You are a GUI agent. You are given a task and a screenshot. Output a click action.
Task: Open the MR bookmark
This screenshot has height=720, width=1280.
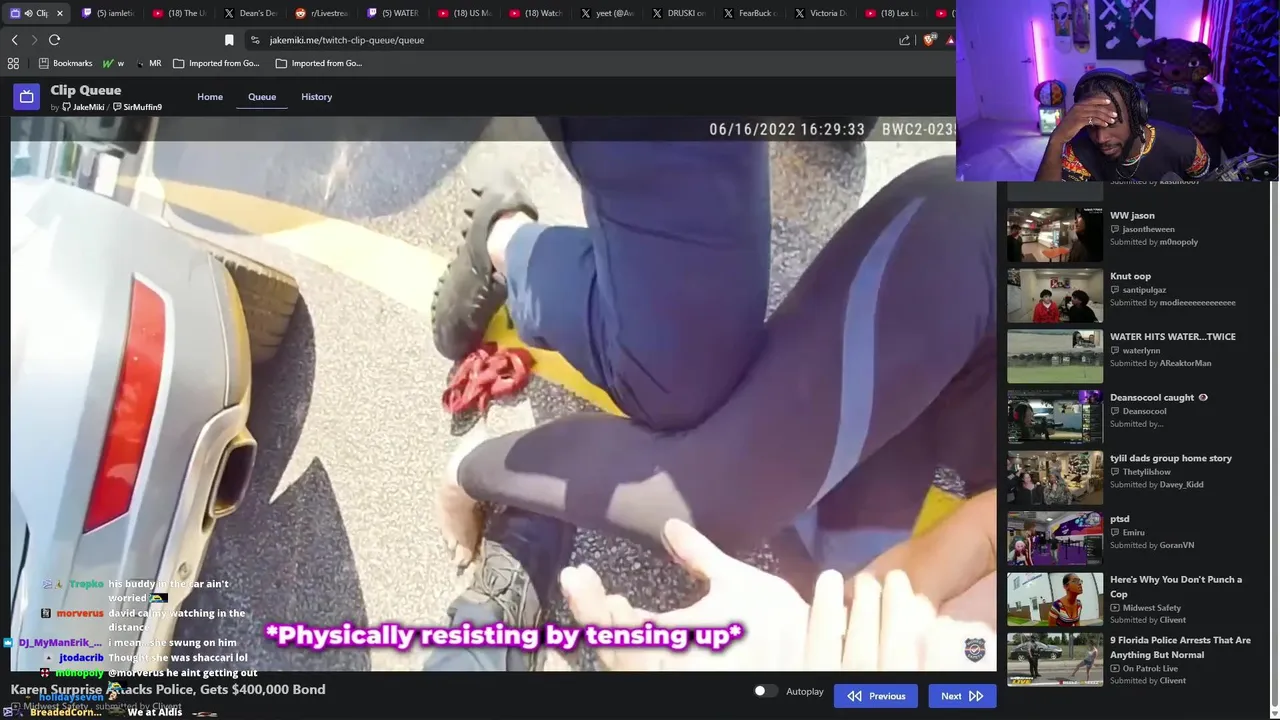point(148,63)
